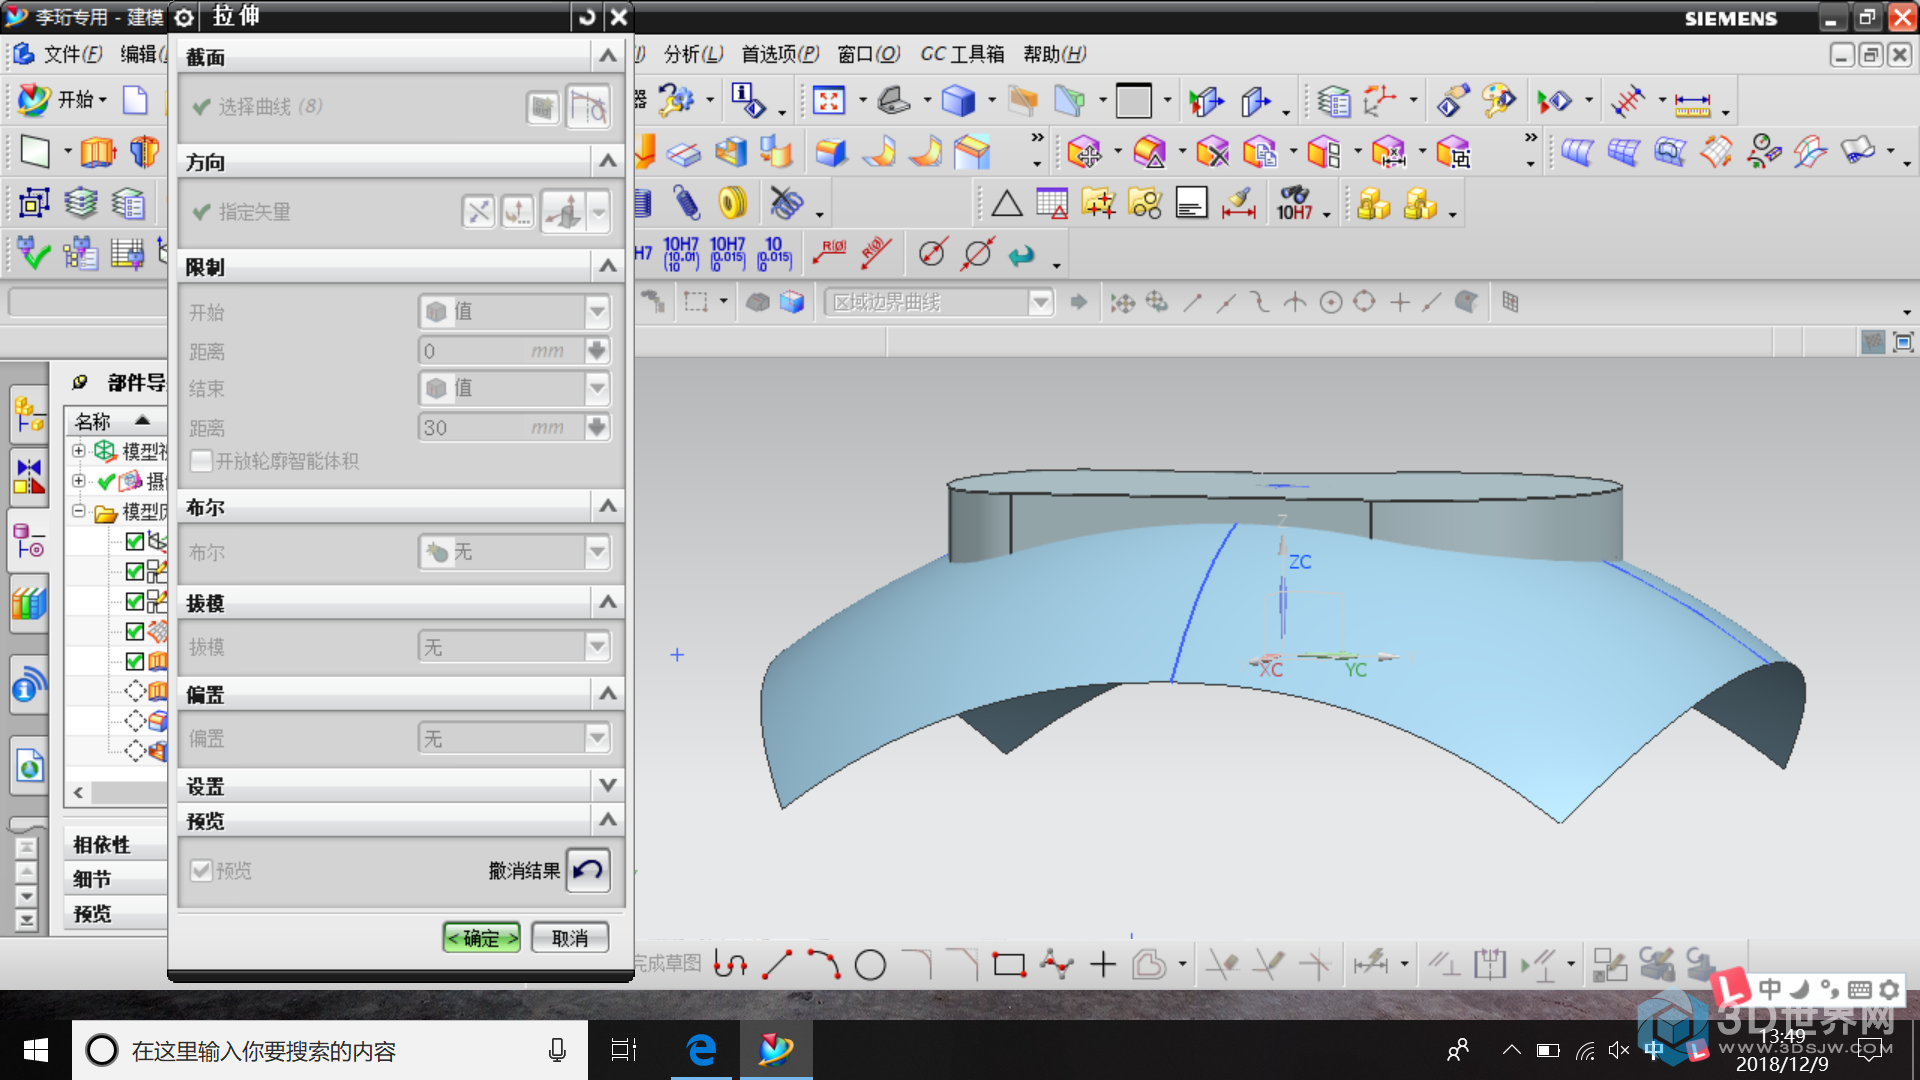The width and height of the screenshot is (1920, 1080).
Task: Select the circle sketch tool
Action: tap(870, 965)
